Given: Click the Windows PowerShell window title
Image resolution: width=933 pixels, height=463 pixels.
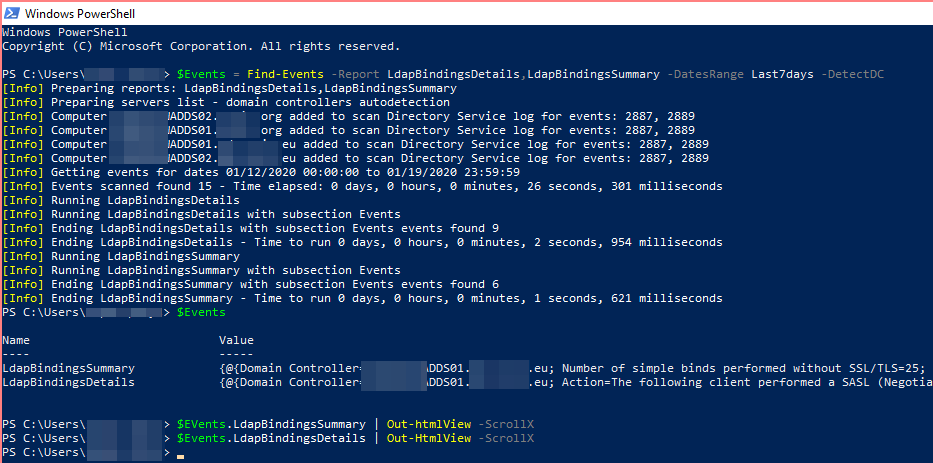Looking at the screenshot, I should (x=80, y=13).
